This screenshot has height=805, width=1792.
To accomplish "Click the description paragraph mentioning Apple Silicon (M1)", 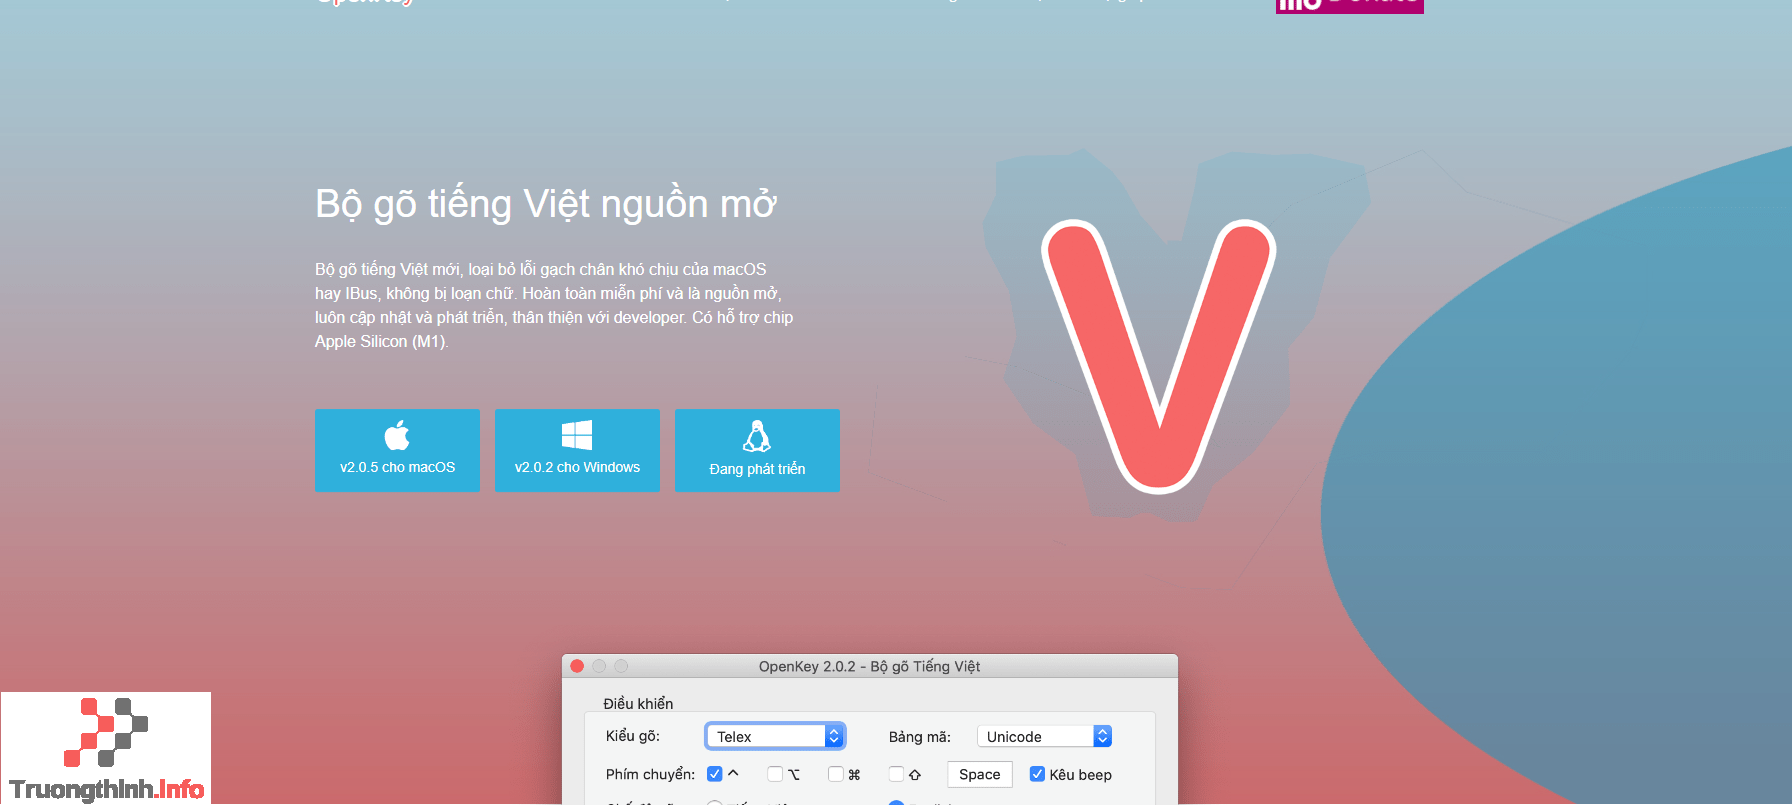I will pyautogui.click(x=554, y=305).
